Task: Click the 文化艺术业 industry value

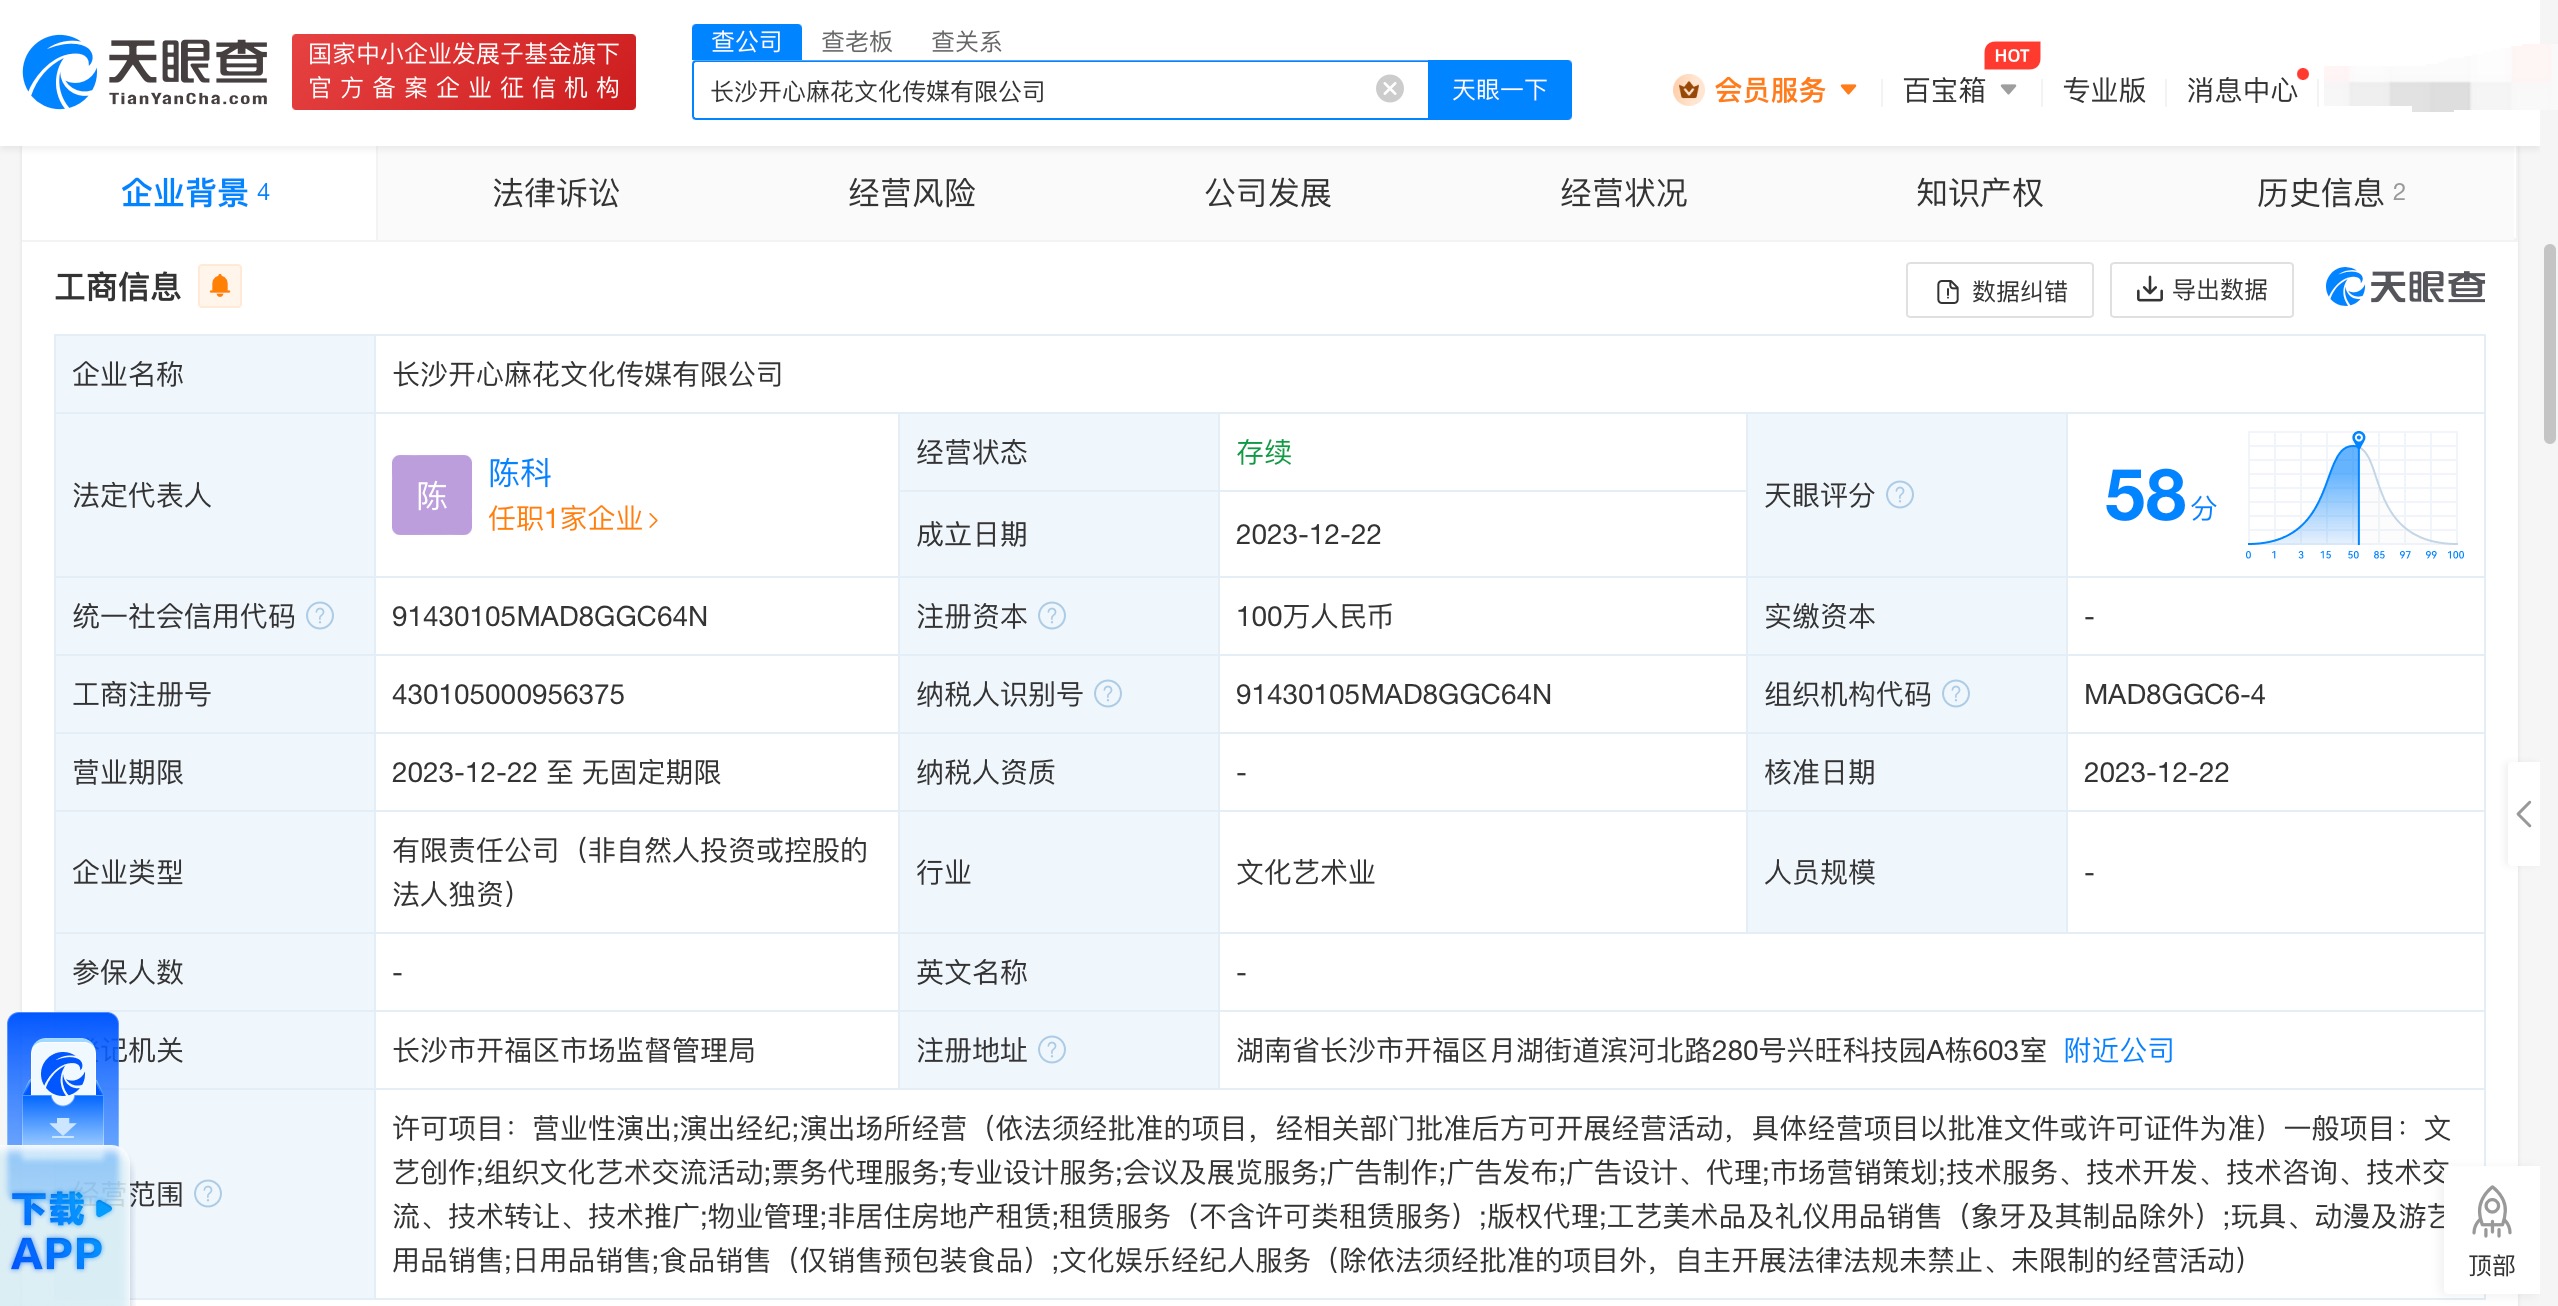Action: coord(1306,872)
